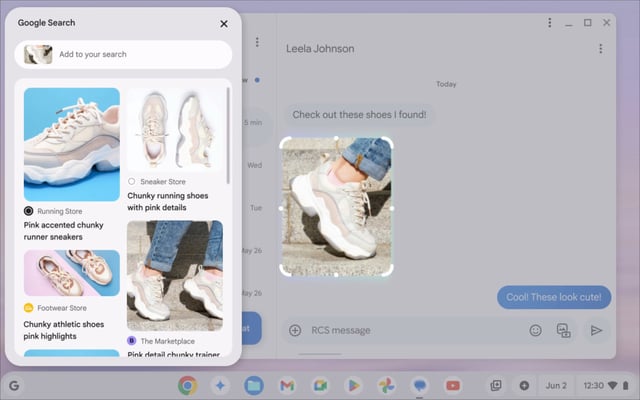640x400 pixels.
Task: Open Messages app on the shelf
Action: coord(420,385)
